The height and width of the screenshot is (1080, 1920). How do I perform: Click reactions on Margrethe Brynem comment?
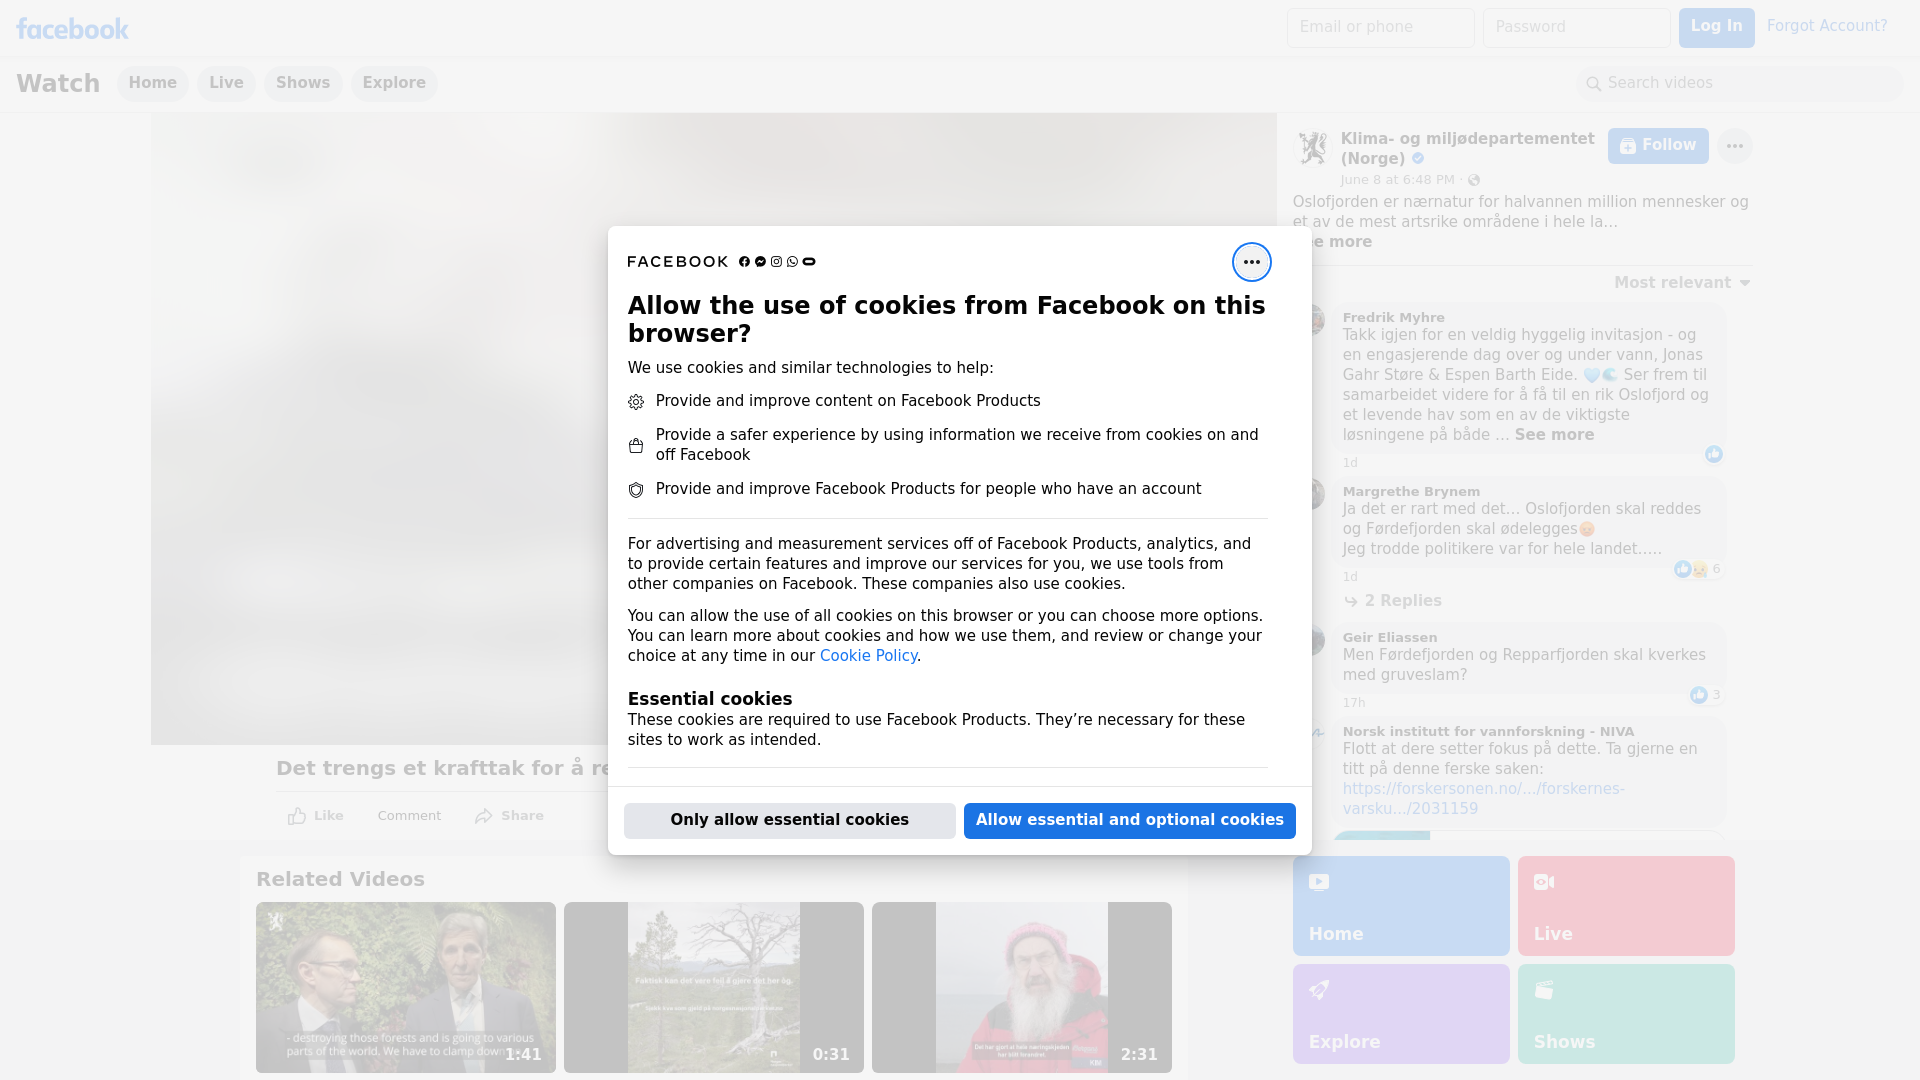(1698, 569)
